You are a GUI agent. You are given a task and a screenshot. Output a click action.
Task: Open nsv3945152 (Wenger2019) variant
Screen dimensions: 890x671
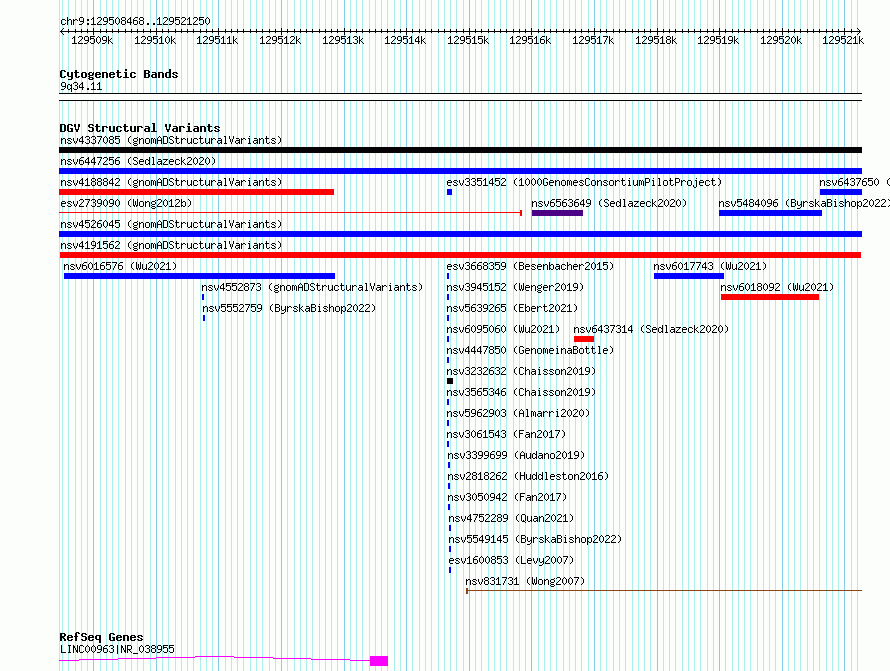[x=515, y=287]
